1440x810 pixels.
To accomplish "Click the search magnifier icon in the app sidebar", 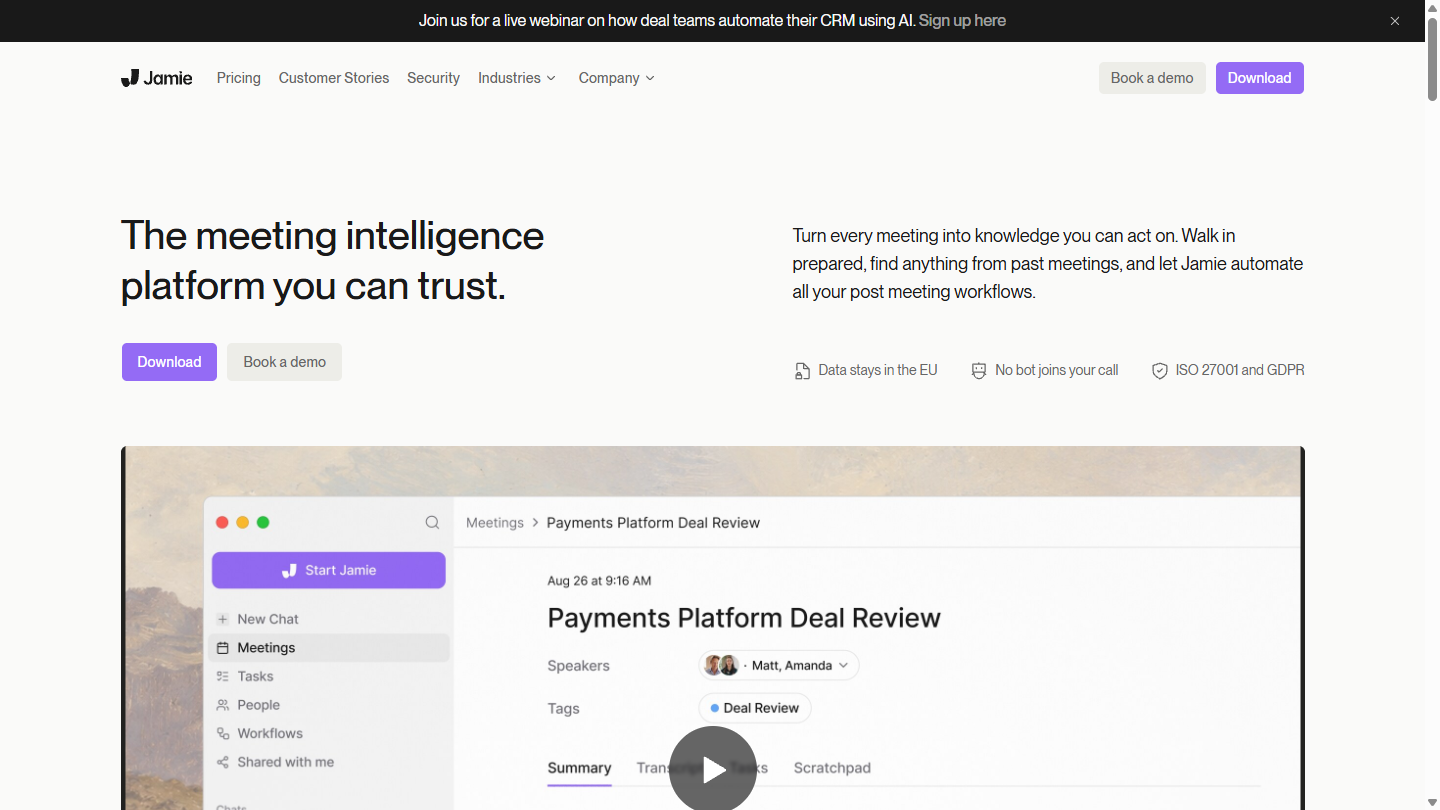I will coord(432,522).
